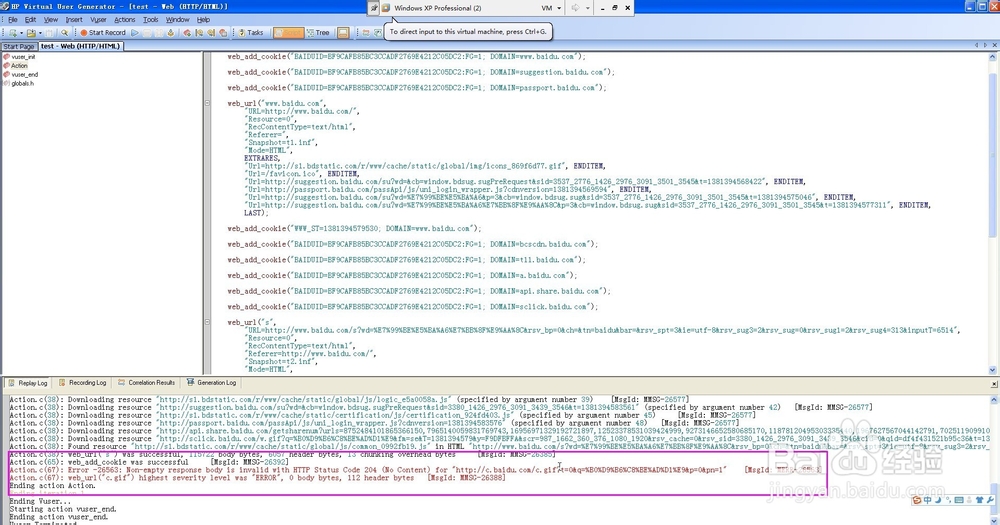The image size is (1000, 525).
Task: Click the "Url=/favicon.ico" code line
Action: [x=302, y=174]
